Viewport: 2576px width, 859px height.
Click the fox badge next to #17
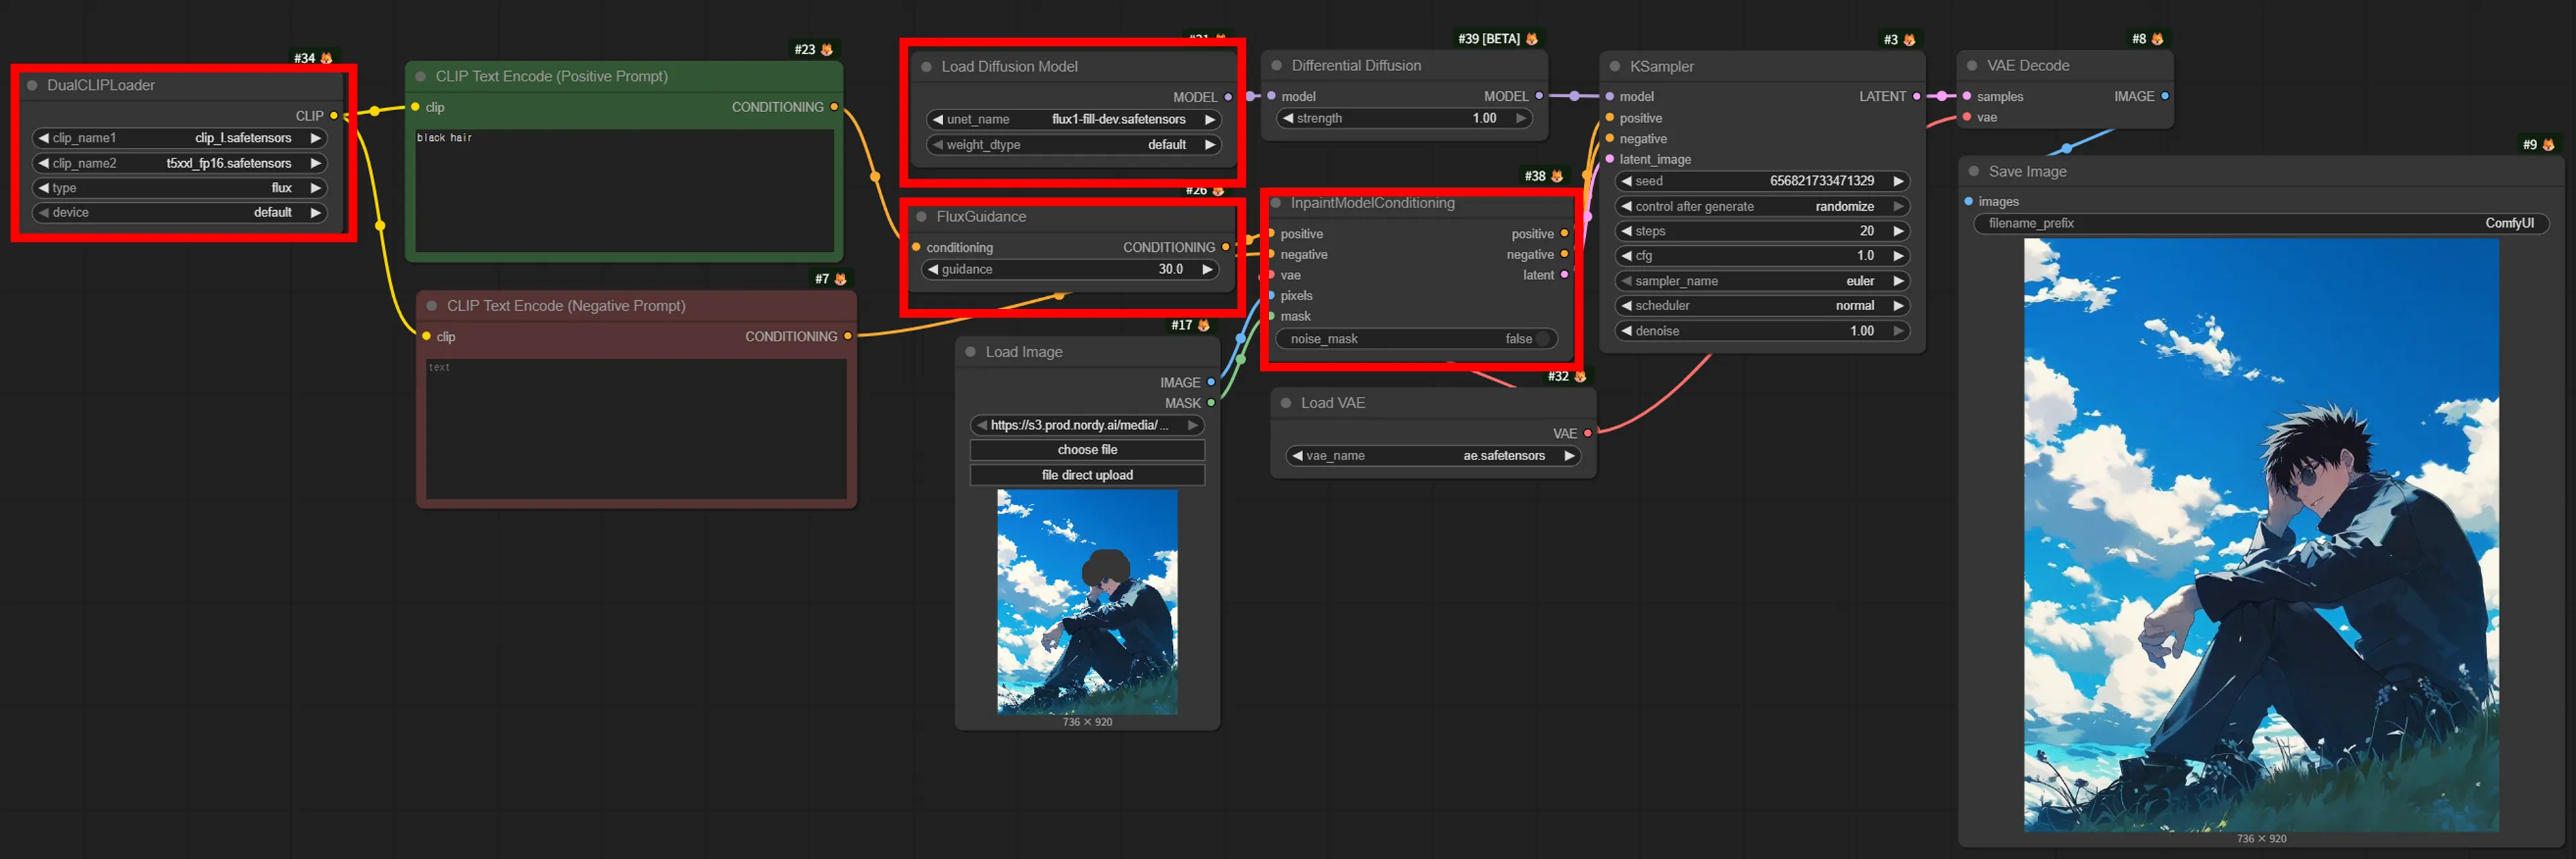(1204, 325)
